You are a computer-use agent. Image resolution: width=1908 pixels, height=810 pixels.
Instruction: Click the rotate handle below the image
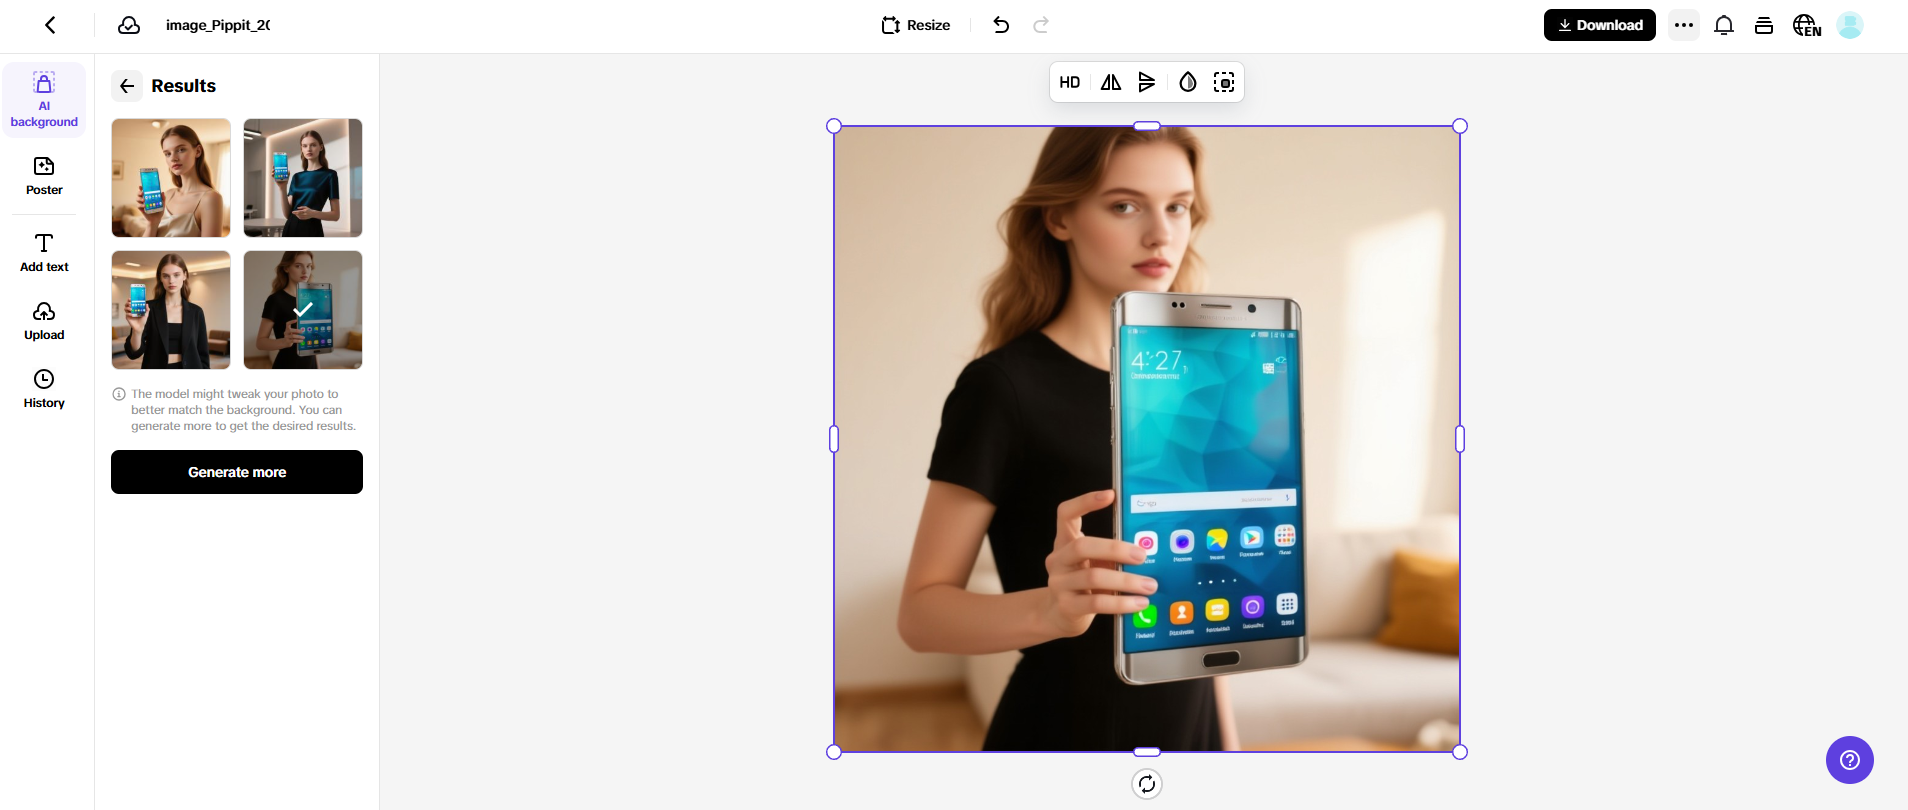point(1147,784)
